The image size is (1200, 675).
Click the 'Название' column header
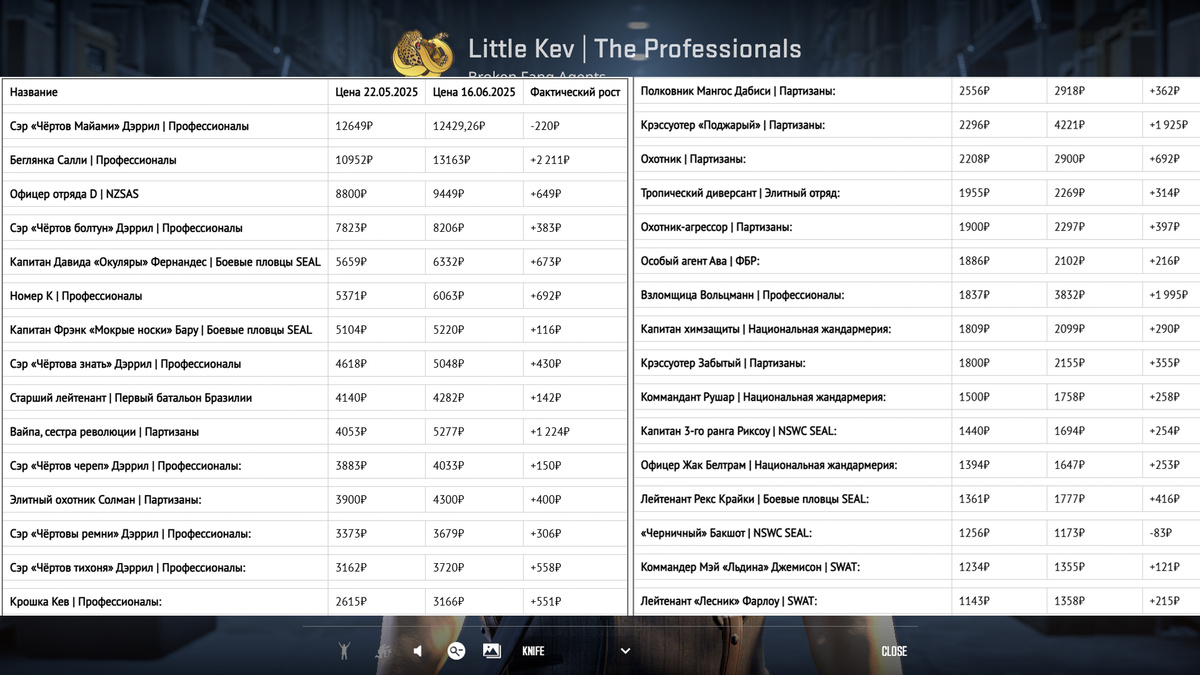(x=34, y=92)
